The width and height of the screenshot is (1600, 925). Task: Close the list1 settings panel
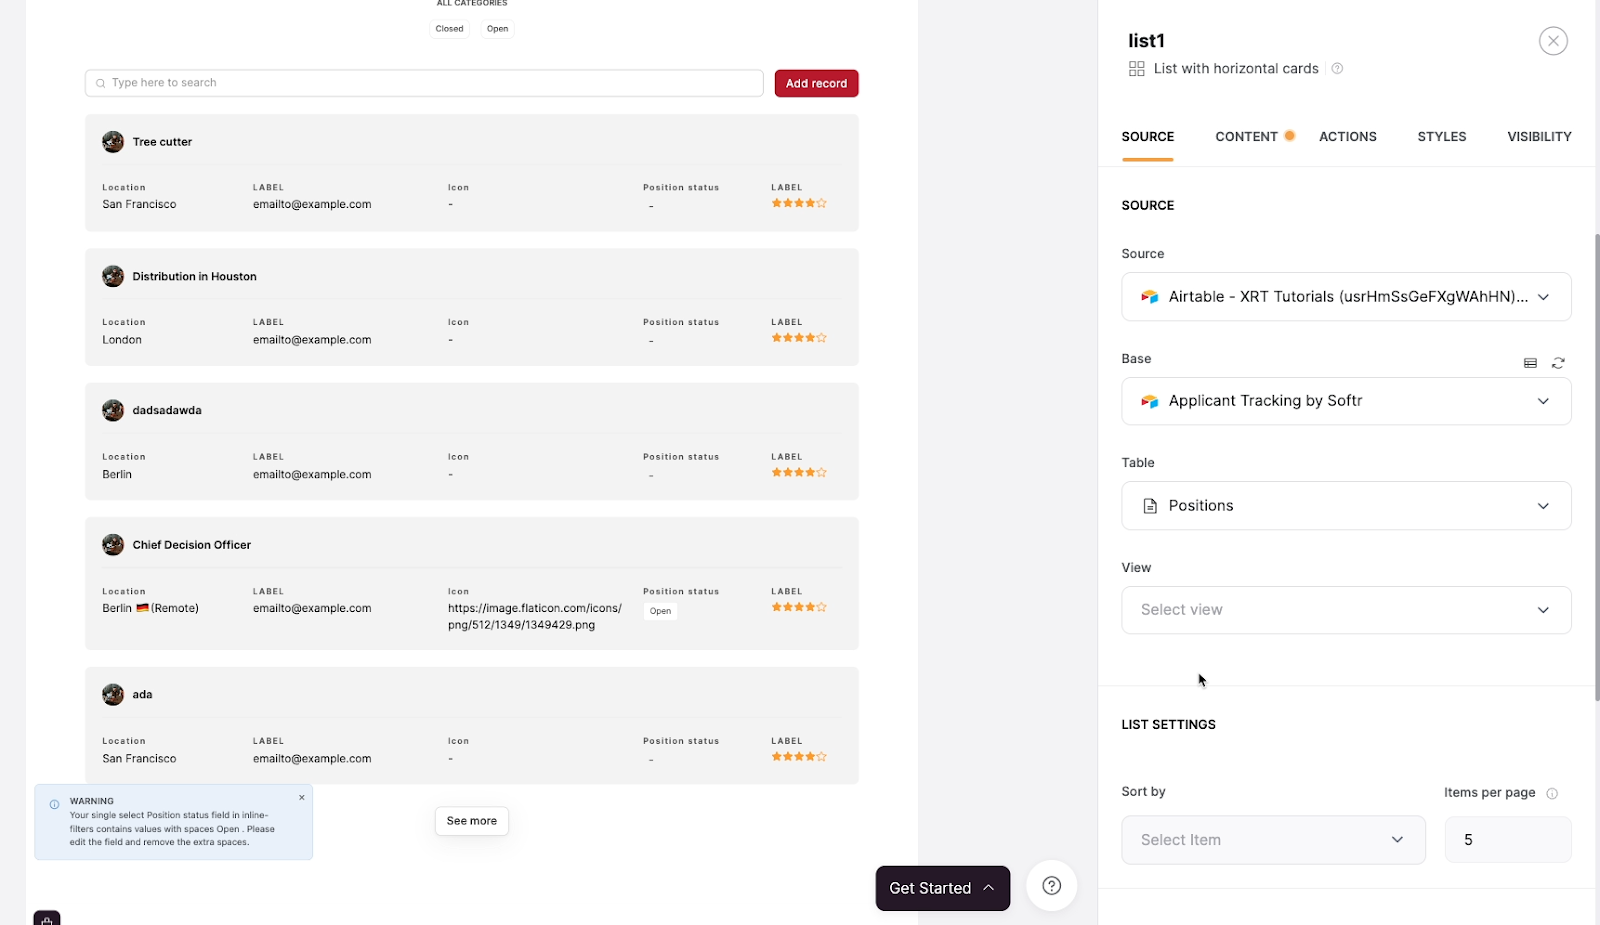click(x=1553, y=41)
